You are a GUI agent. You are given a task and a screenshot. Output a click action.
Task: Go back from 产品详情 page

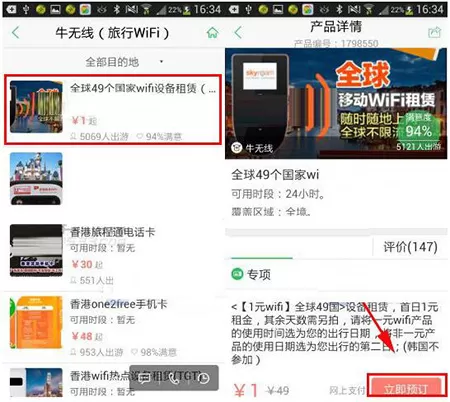238,33
